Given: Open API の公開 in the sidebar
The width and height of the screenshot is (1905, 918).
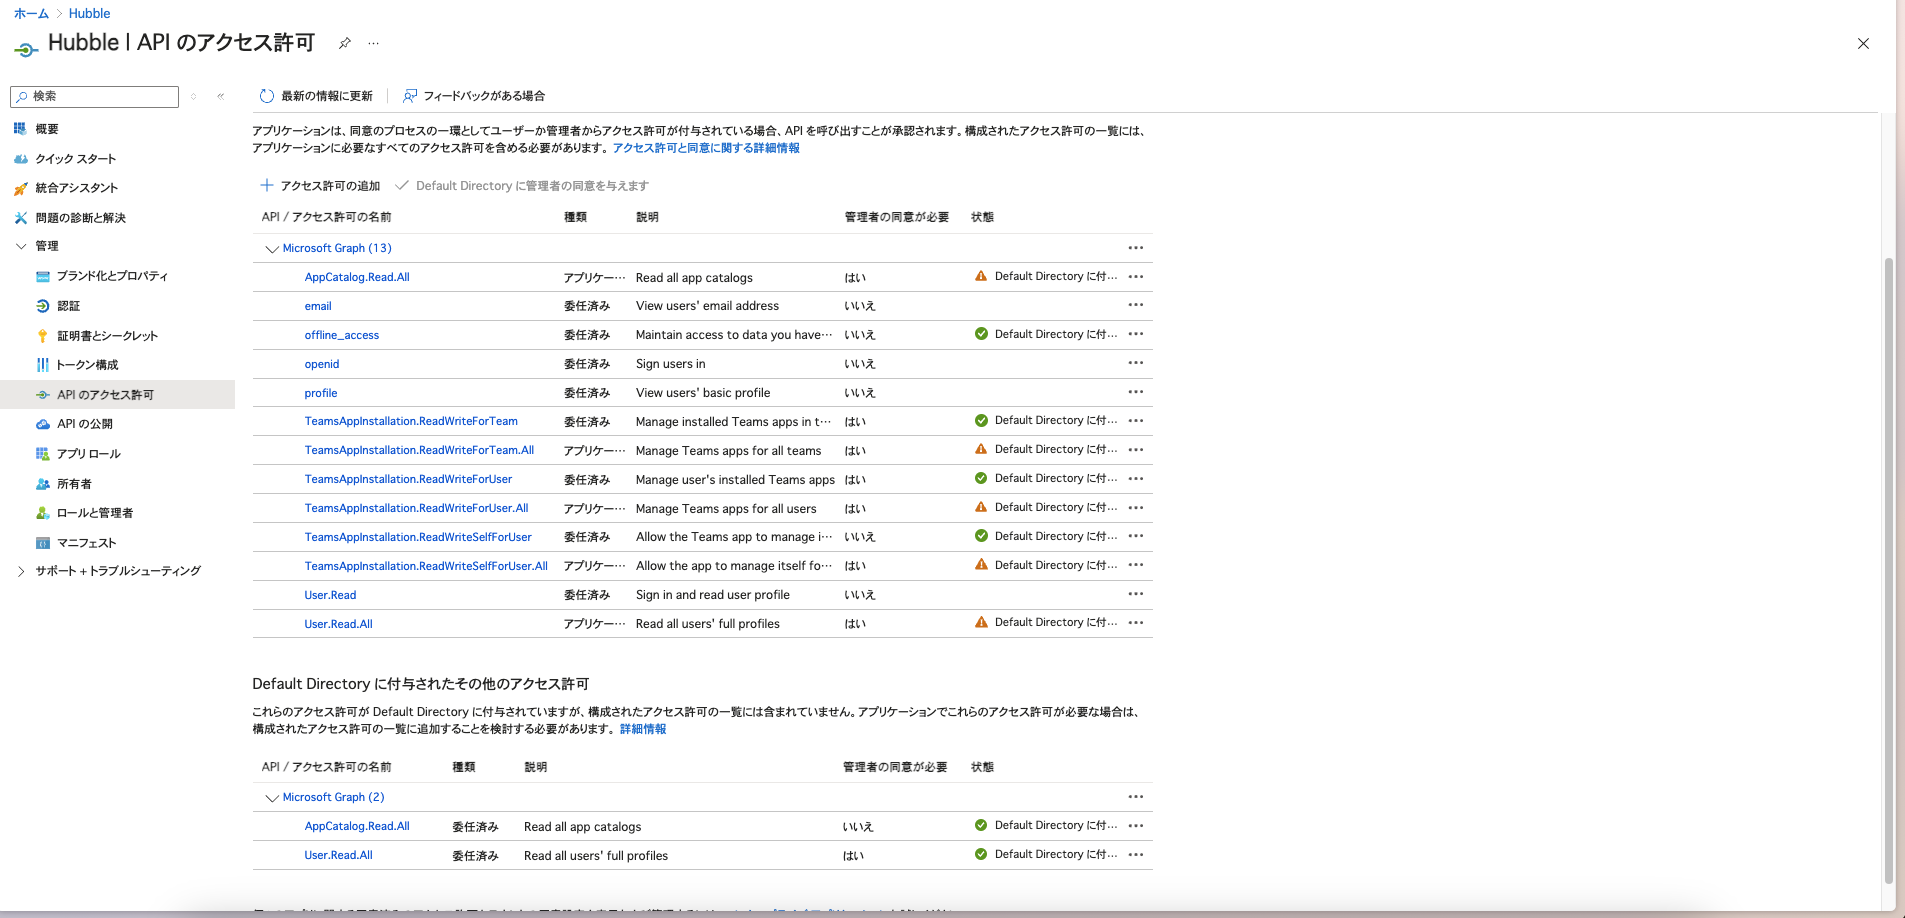Looking at the screenshot, I should [x=85, y=424].
